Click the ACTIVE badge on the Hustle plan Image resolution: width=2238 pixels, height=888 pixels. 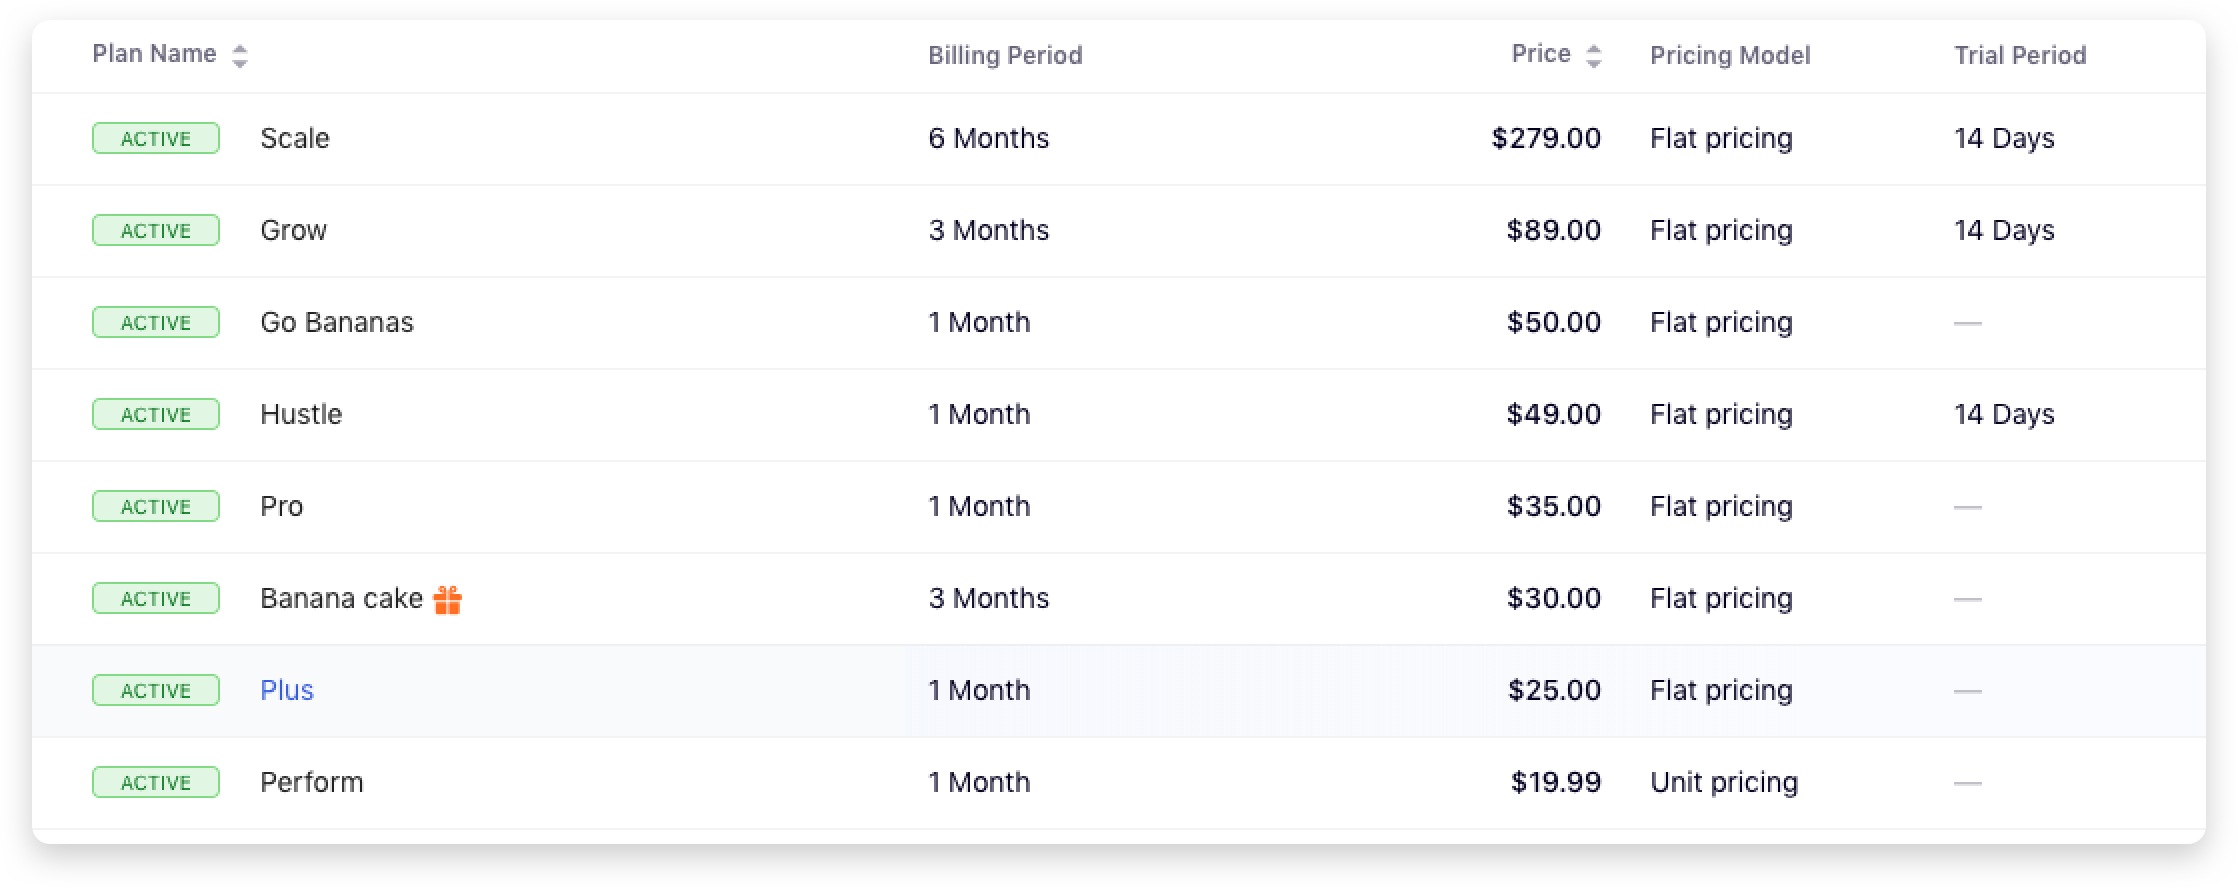(155, 414)
